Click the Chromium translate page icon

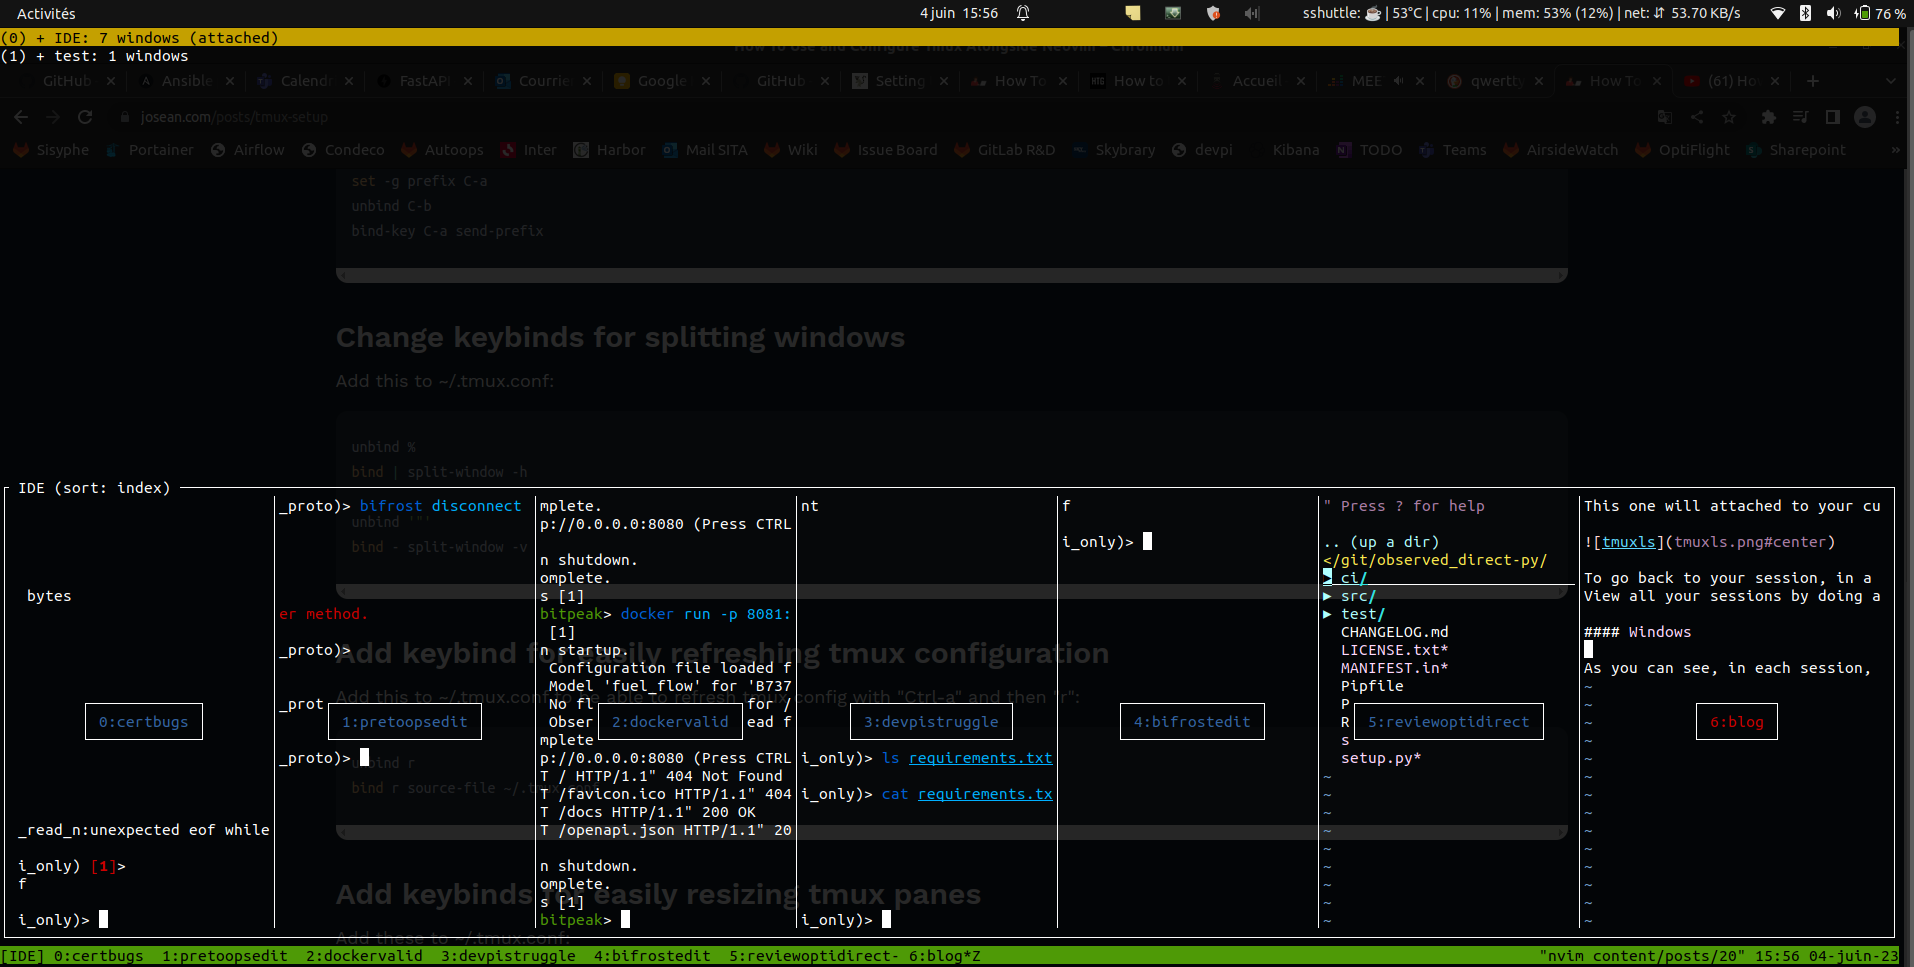tap(1665, 117)
